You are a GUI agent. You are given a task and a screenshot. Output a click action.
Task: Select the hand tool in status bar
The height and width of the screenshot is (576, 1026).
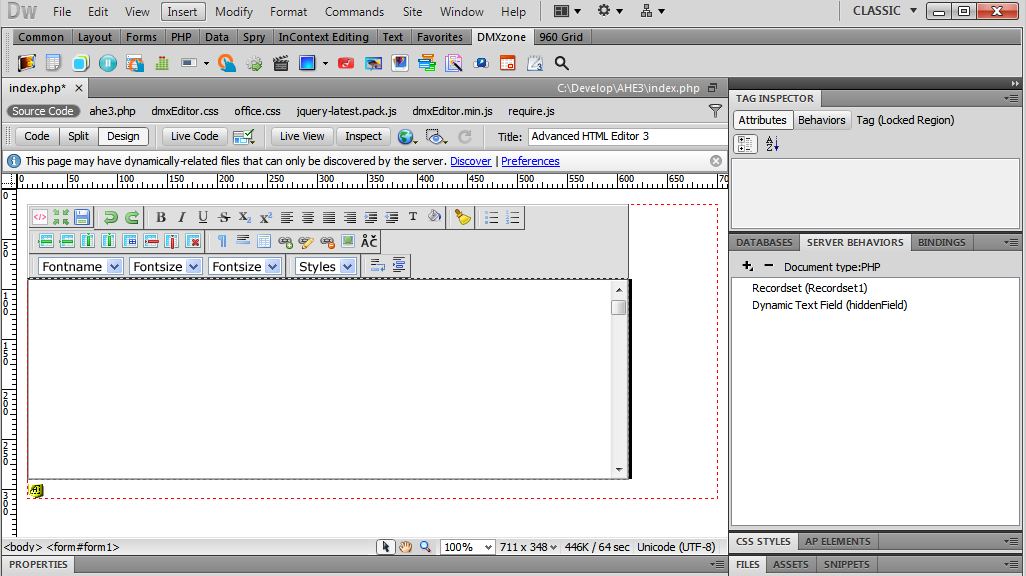pos(406,547)
